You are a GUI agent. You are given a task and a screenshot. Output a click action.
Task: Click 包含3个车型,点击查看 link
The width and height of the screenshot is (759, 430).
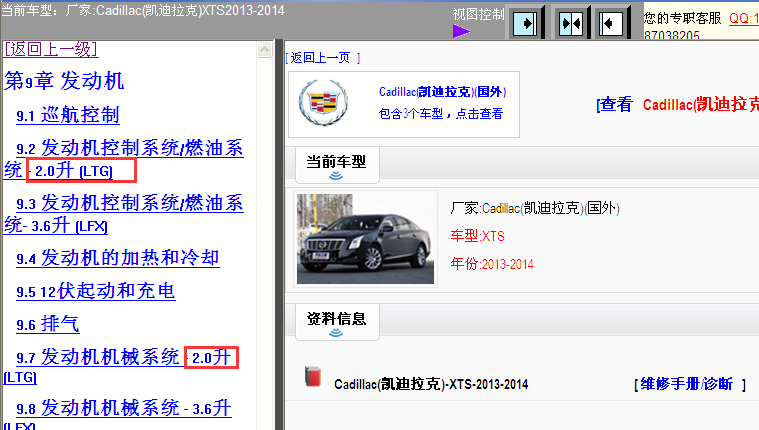[440, 114]
